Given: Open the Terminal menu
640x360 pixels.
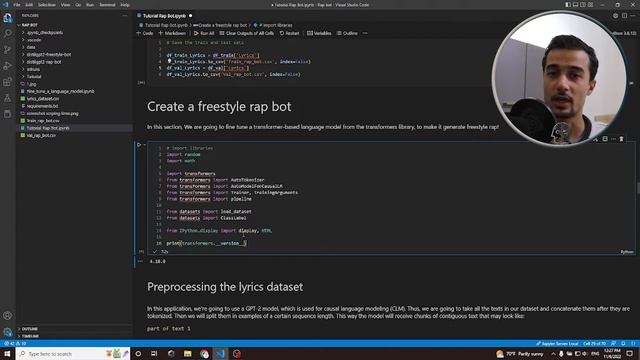Looking at the screenshot, I should coord(107,5).
